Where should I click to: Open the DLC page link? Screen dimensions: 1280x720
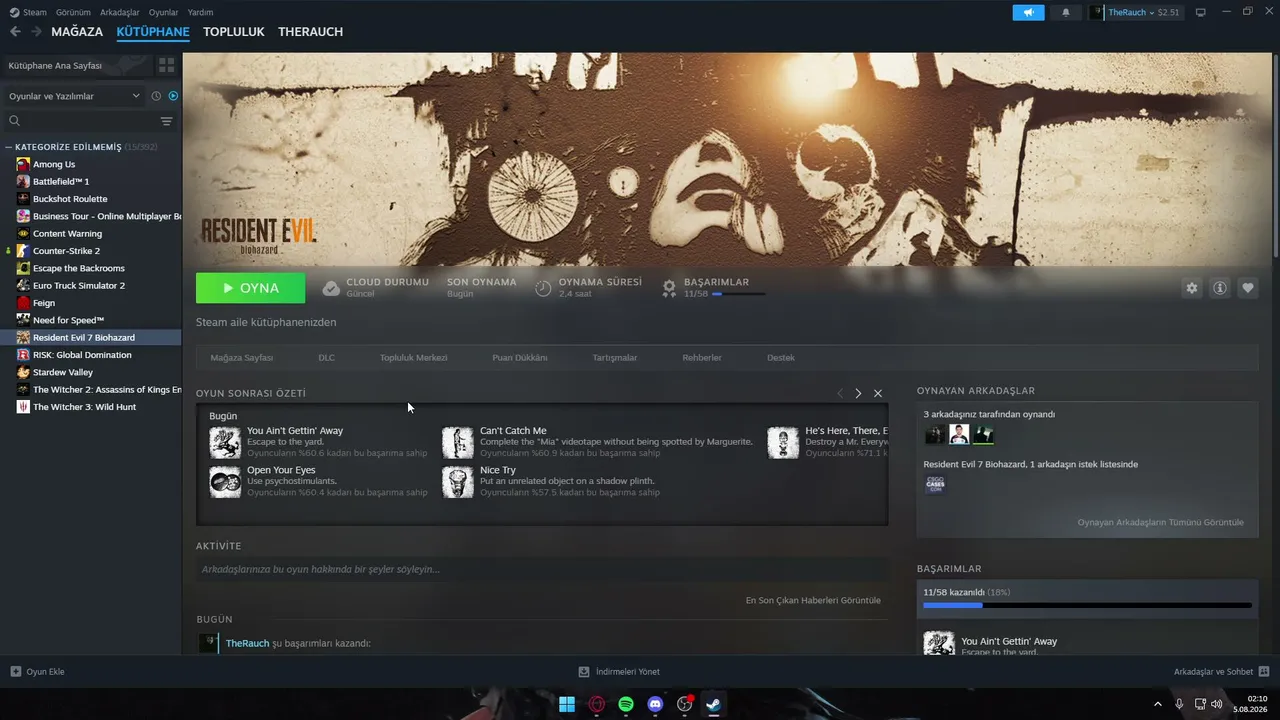tap(327, 357)
